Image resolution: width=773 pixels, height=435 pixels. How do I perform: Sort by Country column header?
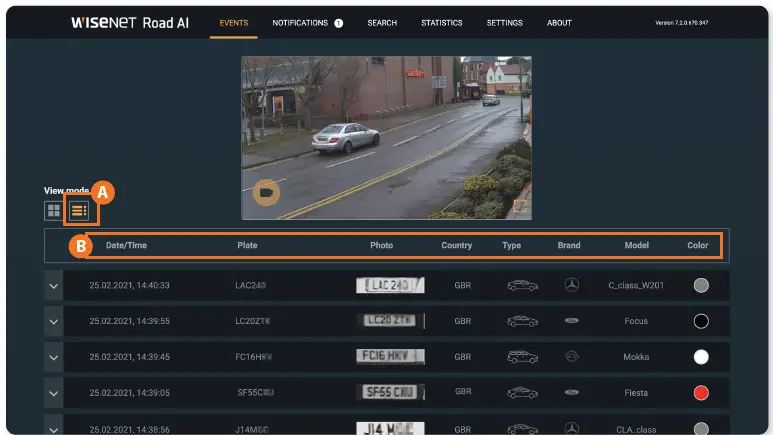click(457, 245)
